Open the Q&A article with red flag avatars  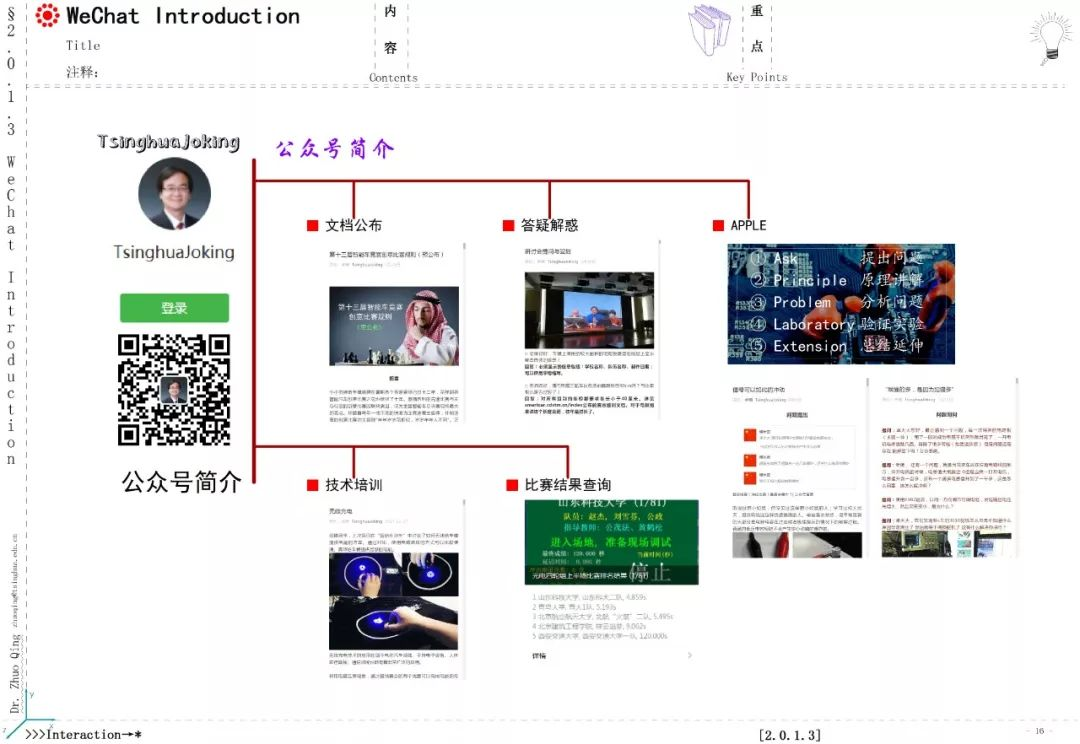click(797, 468)
